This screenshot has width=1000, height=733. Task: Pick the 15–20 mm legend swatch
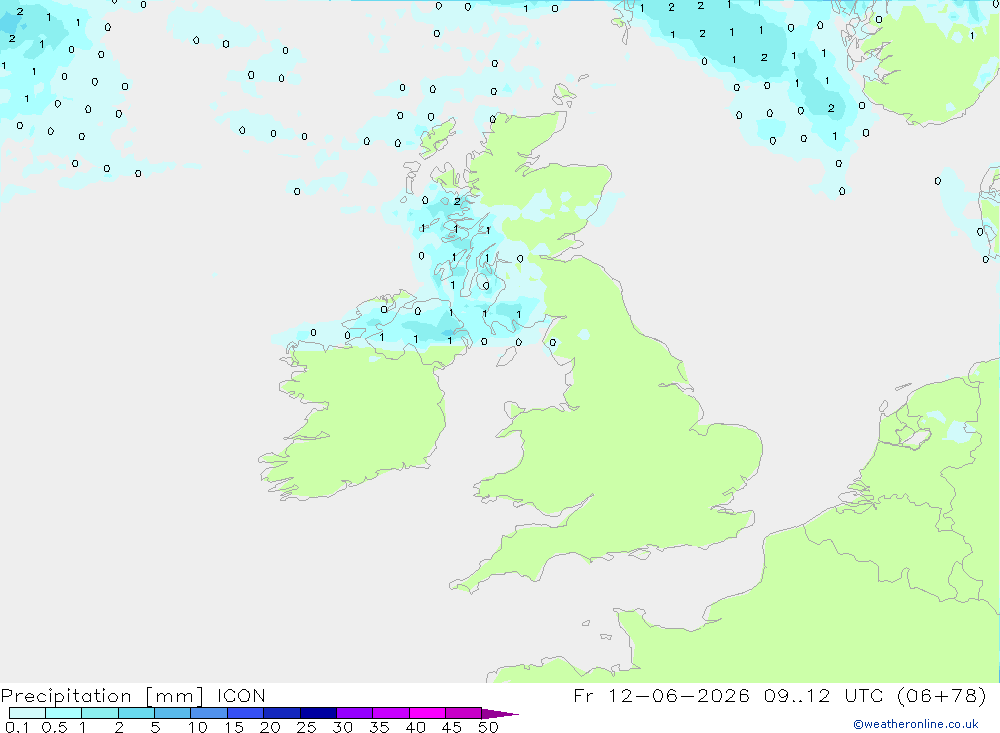[x=245, y=713]
